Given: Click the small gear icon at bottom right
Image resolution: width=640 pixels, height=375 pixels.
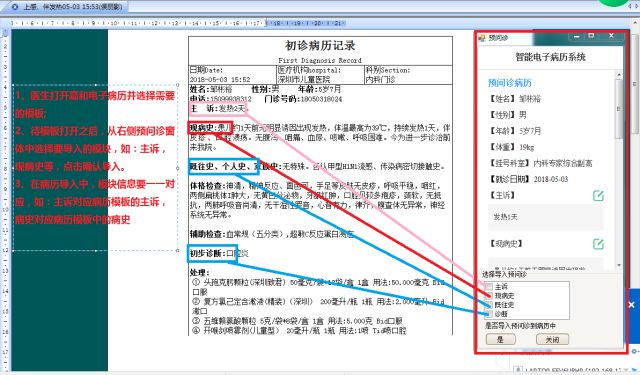Looking at the screenshot, I should pyautogui.click(x=634, y=351).
